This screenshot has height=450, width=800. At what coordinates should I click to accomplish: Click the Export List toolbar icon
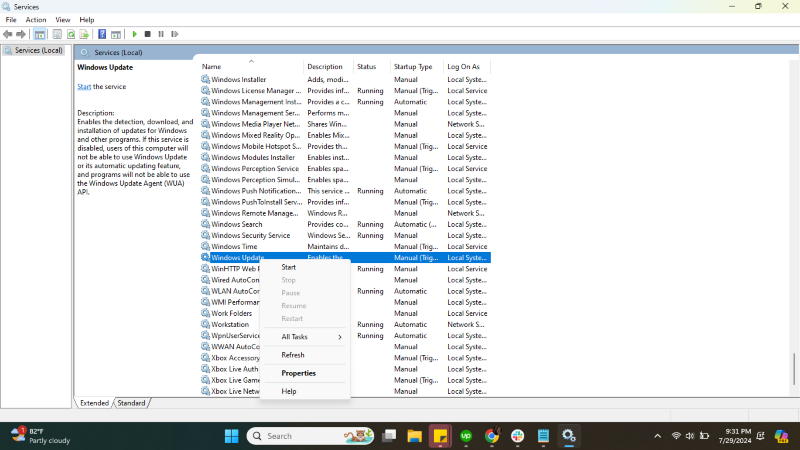pos(84,34)
